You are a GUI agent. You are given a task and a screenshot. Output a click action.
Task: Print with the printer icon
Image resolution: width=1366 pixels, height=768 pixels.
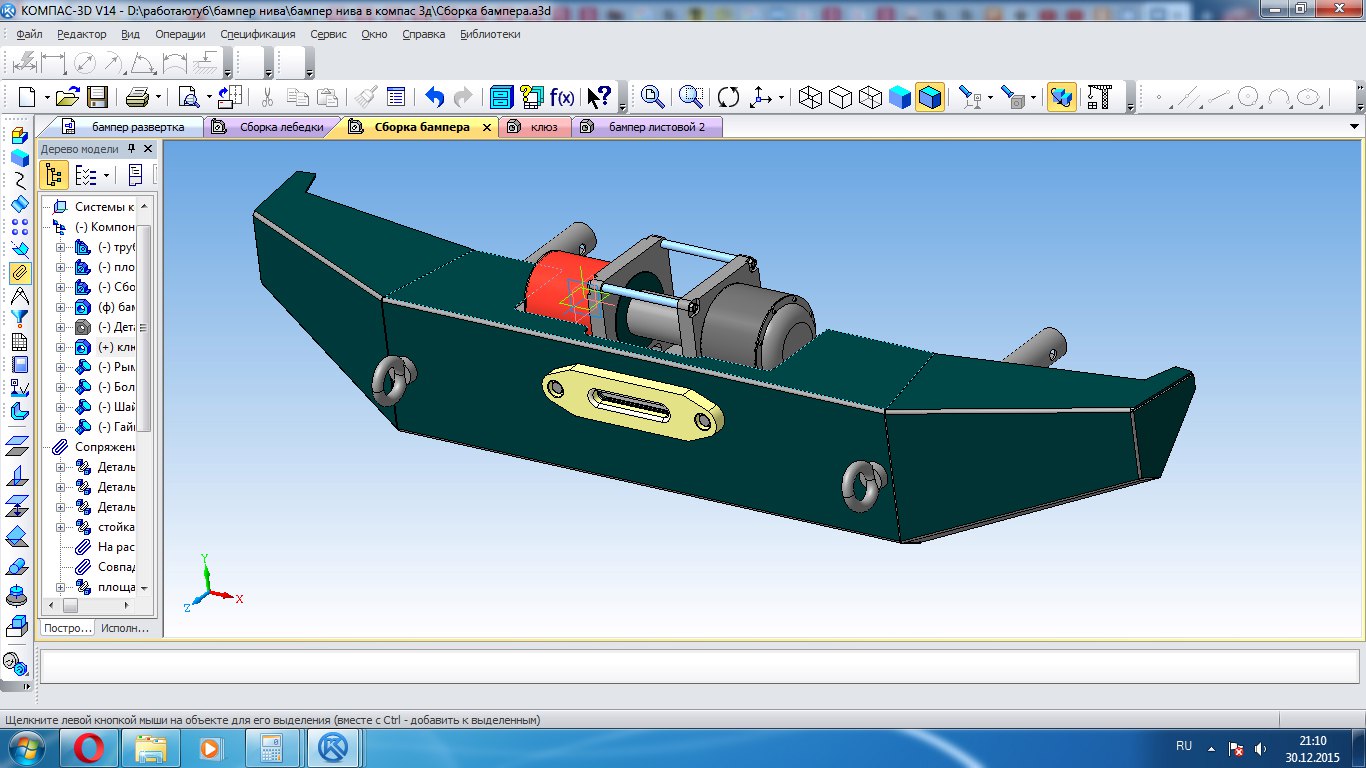[136, 97]
